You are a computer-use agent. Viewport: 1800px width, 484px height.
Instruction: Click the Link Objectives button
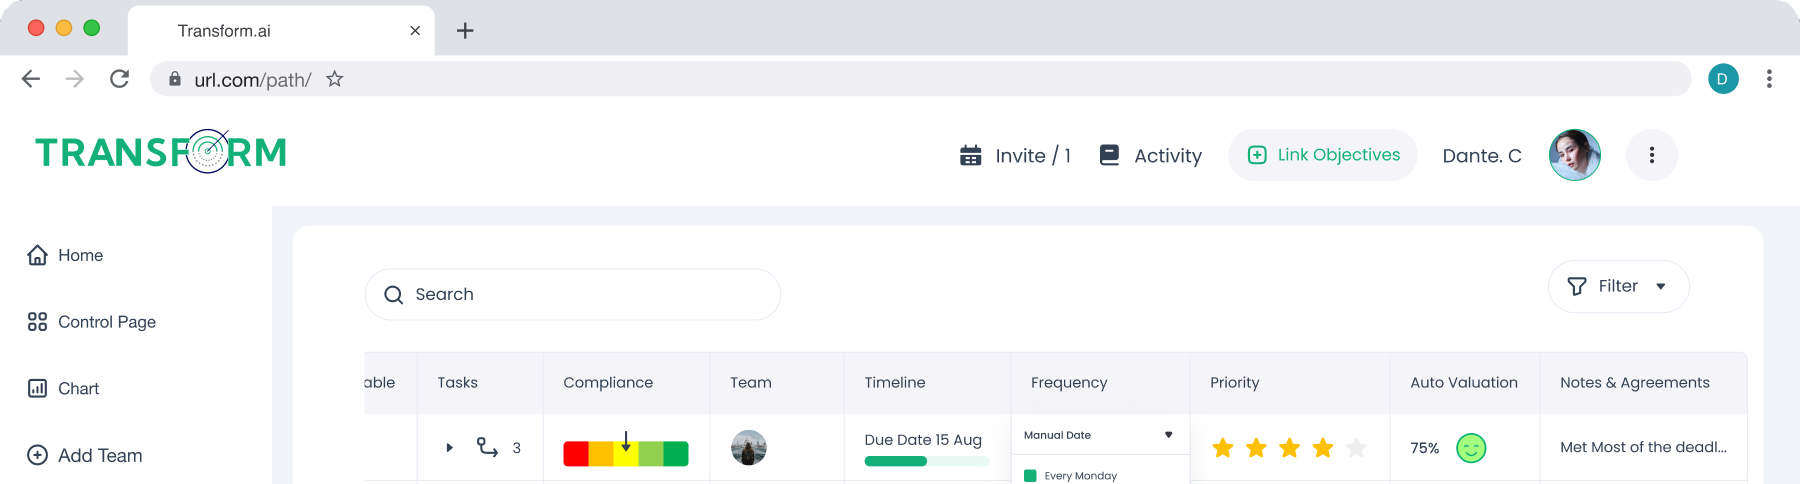(1322, 155)
